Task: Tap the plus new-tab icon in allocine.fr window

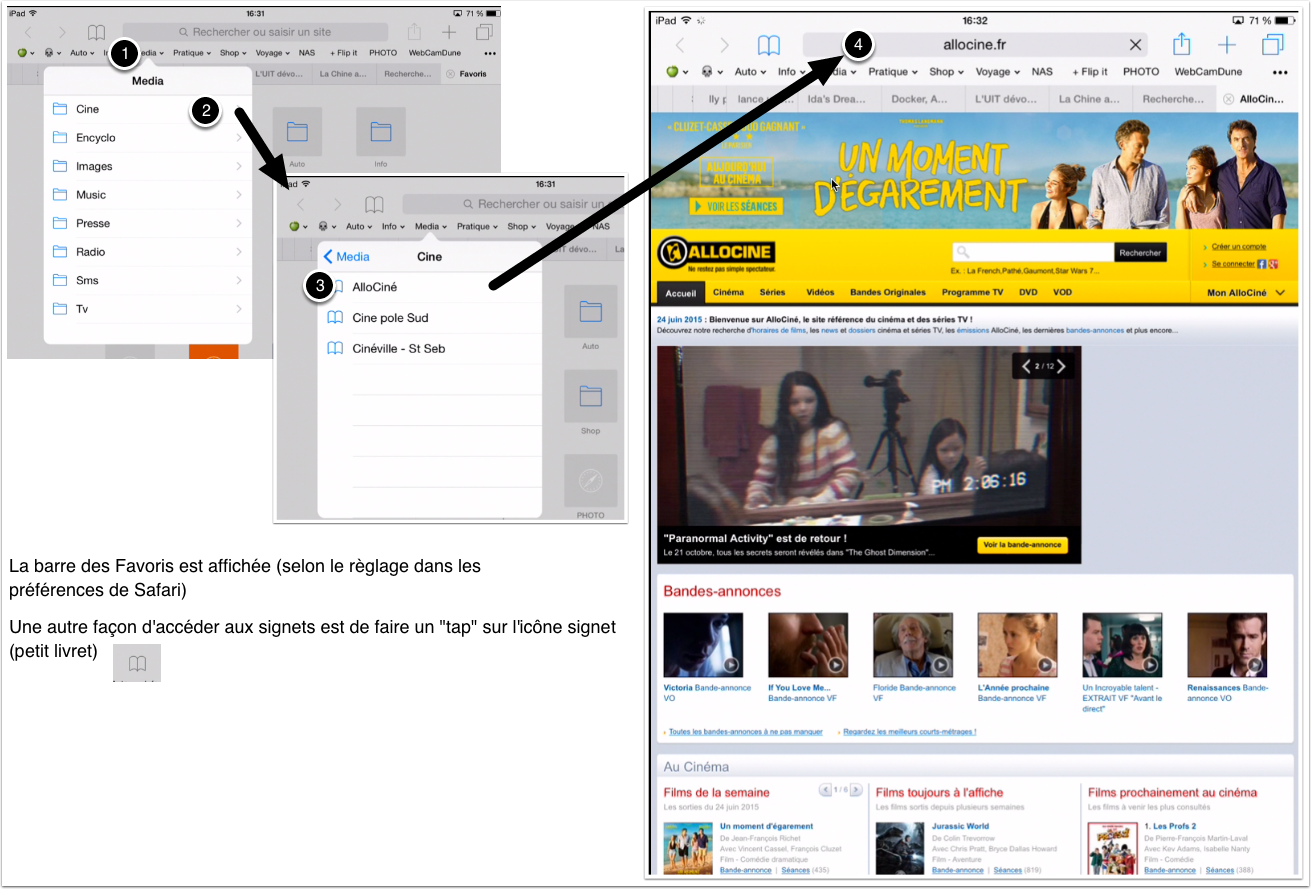Action: tap(1227, 45)
